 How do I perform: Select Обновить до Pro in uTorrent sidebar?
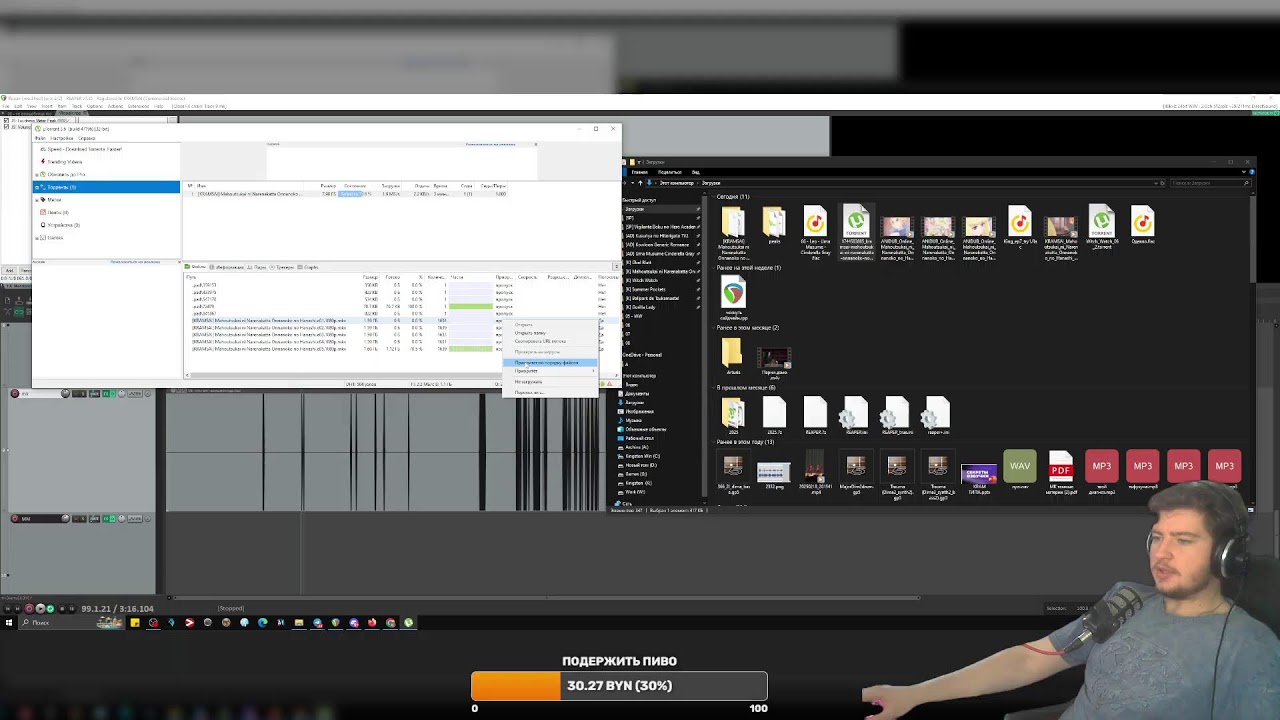(66, 174)
